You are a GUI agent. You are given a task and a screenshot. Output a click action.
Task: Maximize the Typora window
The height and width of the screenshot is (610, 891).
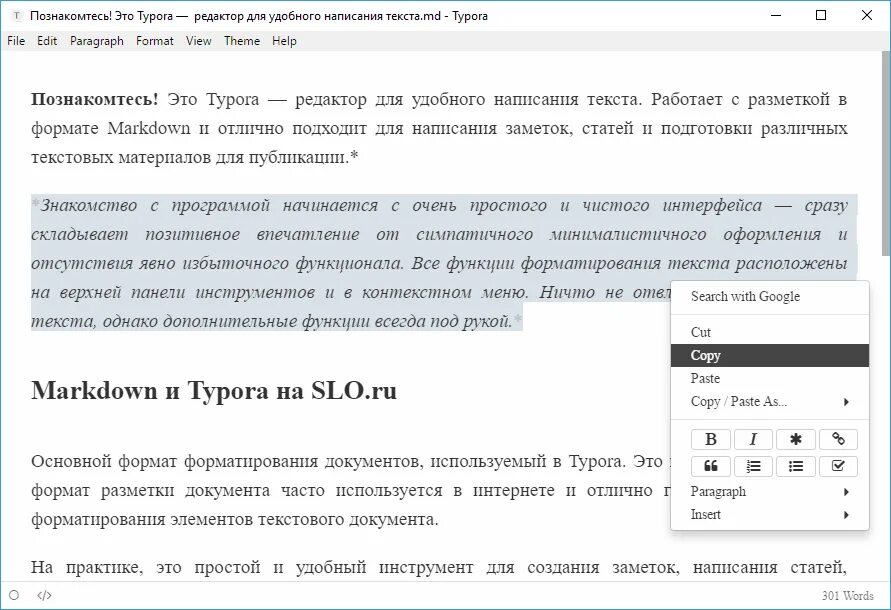[821, 15]
